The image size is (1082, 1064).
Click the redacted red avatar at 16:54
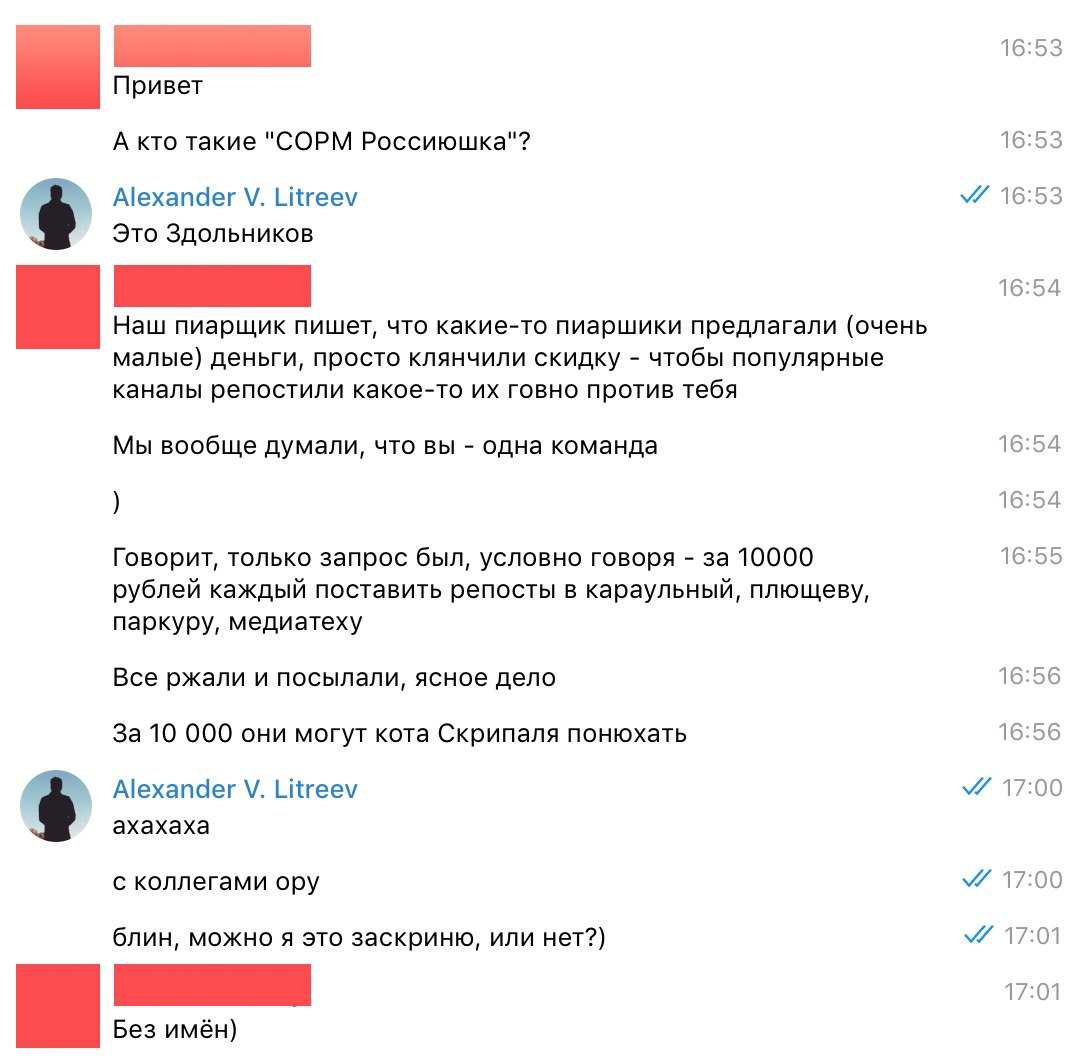click(x=58, y=307)
